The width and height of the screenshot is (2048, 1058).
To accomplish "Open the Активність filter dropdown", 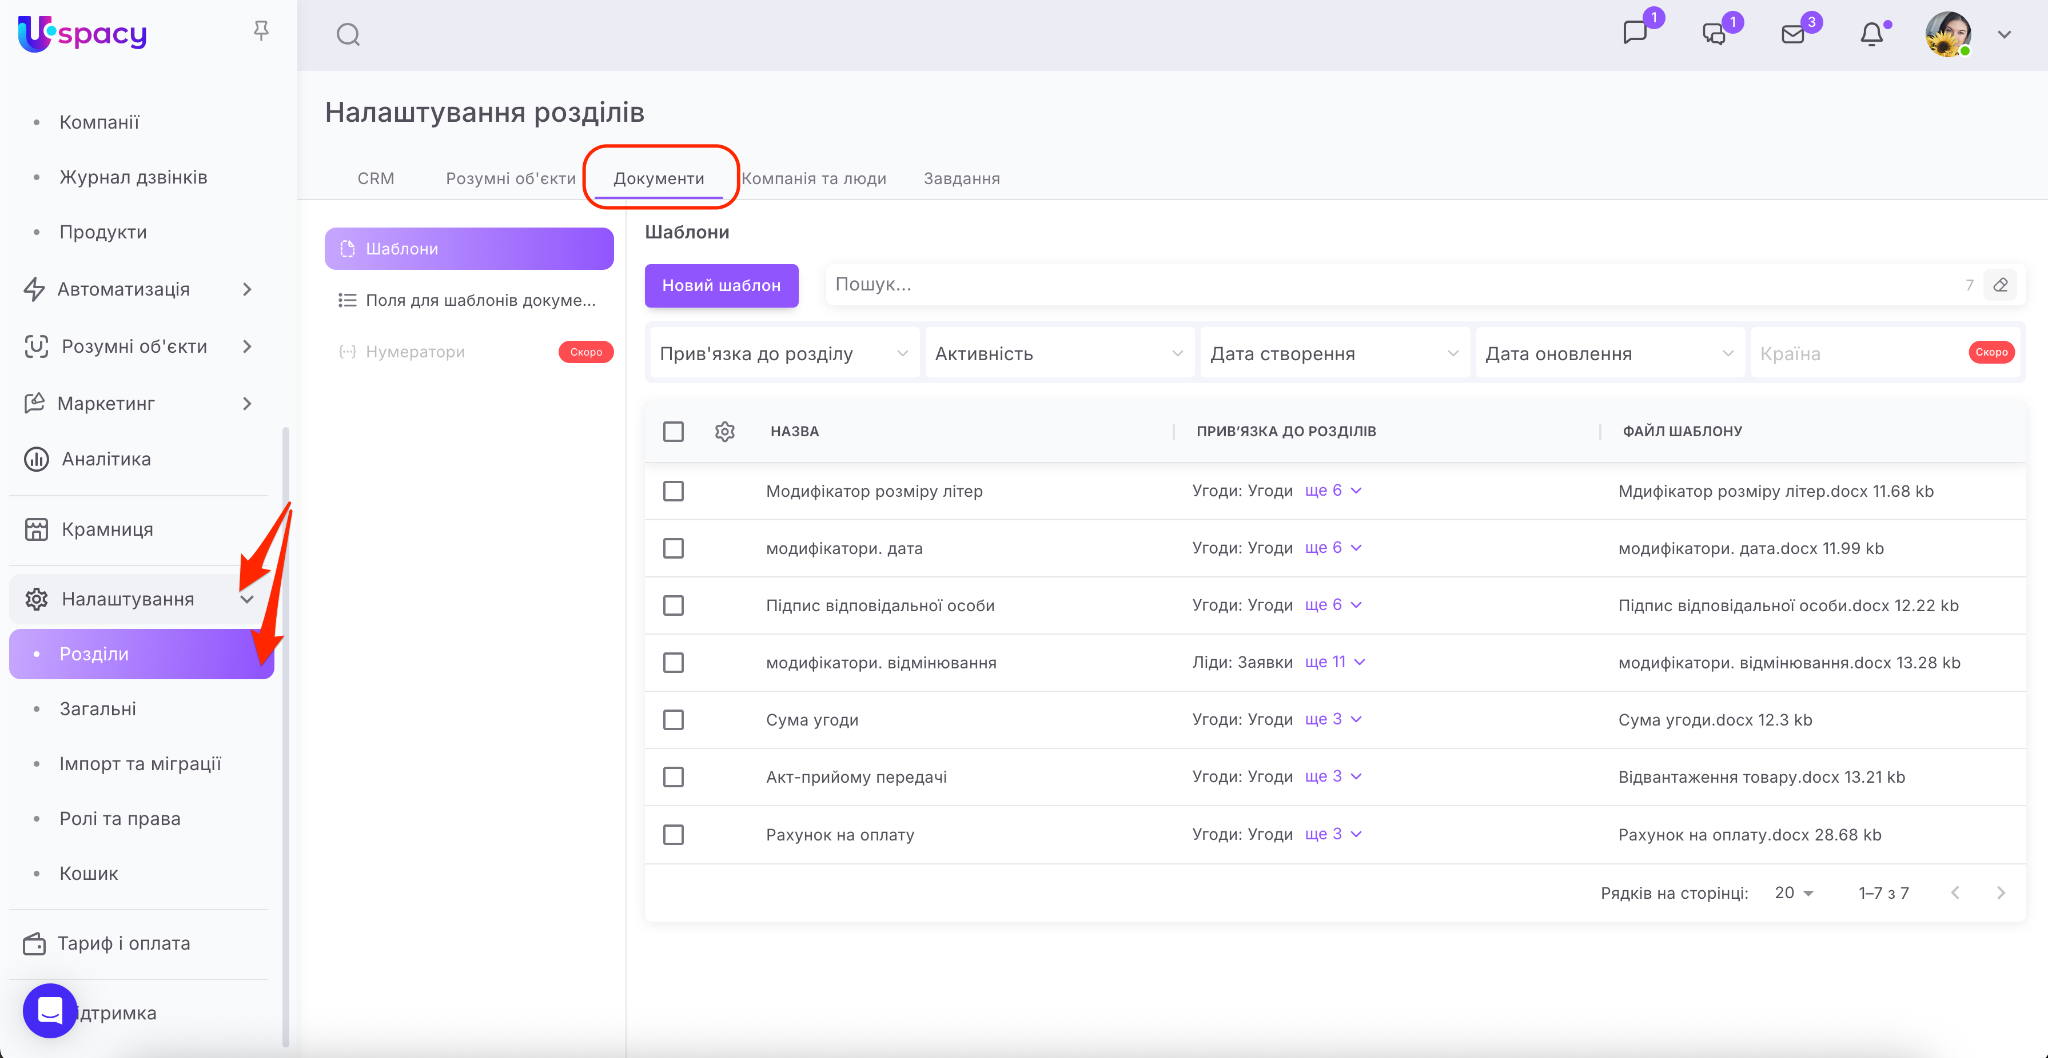I will pos(1059,354).
